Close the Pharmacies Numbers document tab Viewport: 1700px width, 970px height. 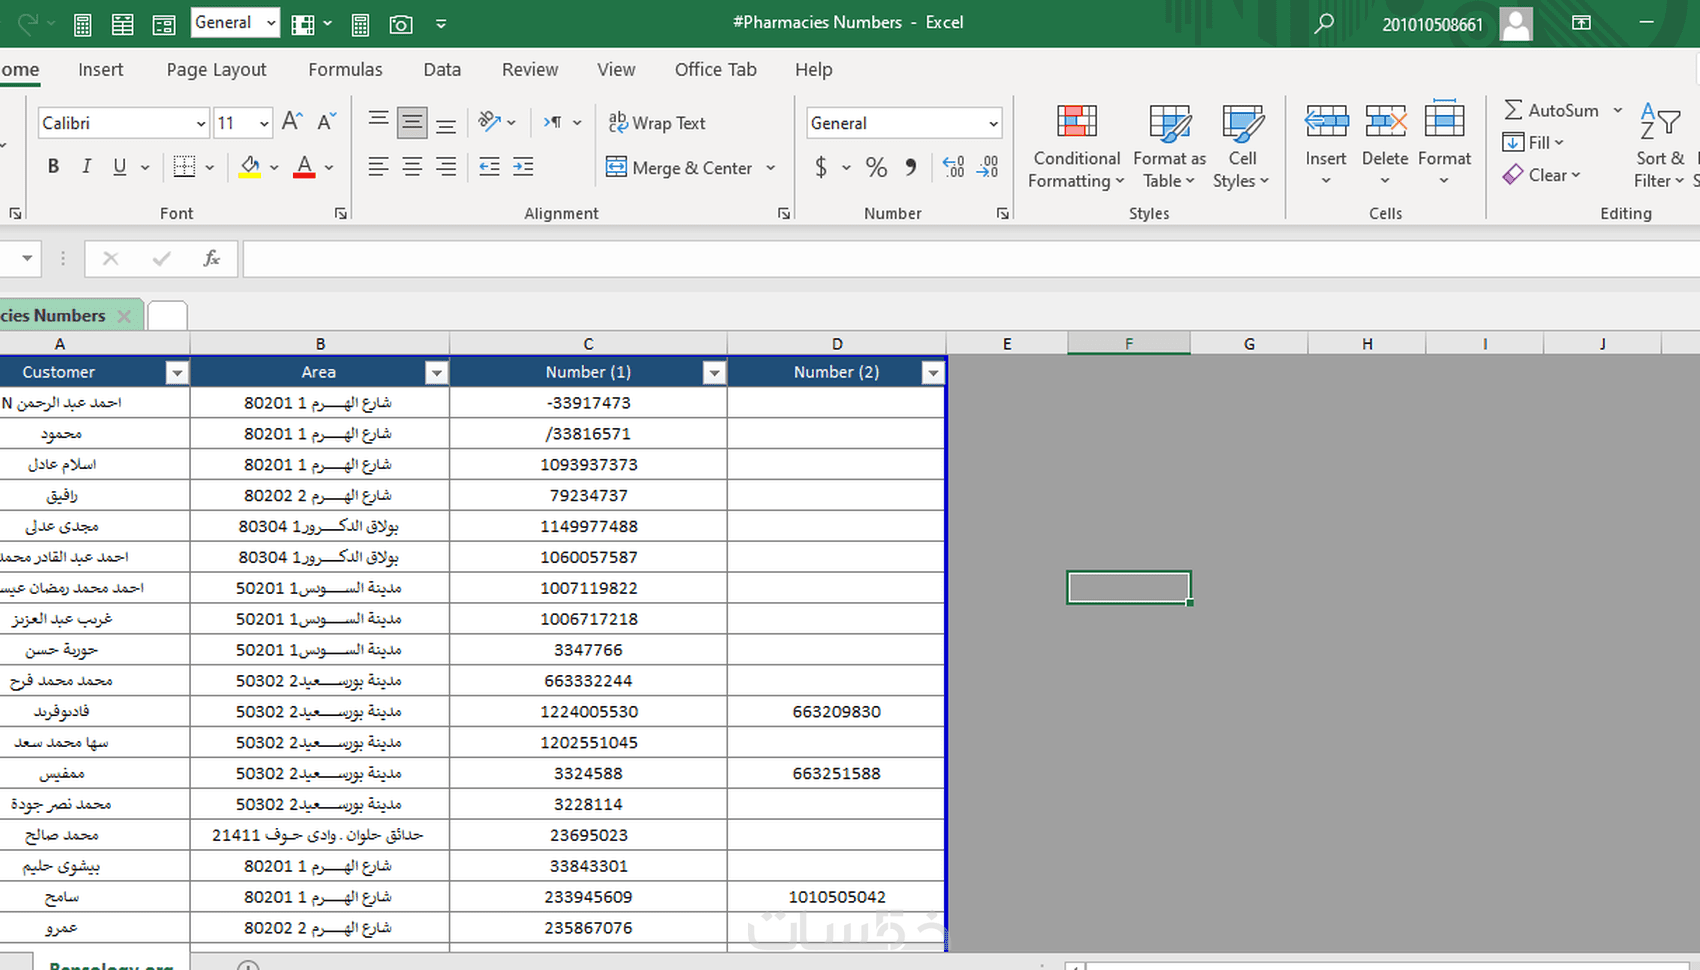124,316
